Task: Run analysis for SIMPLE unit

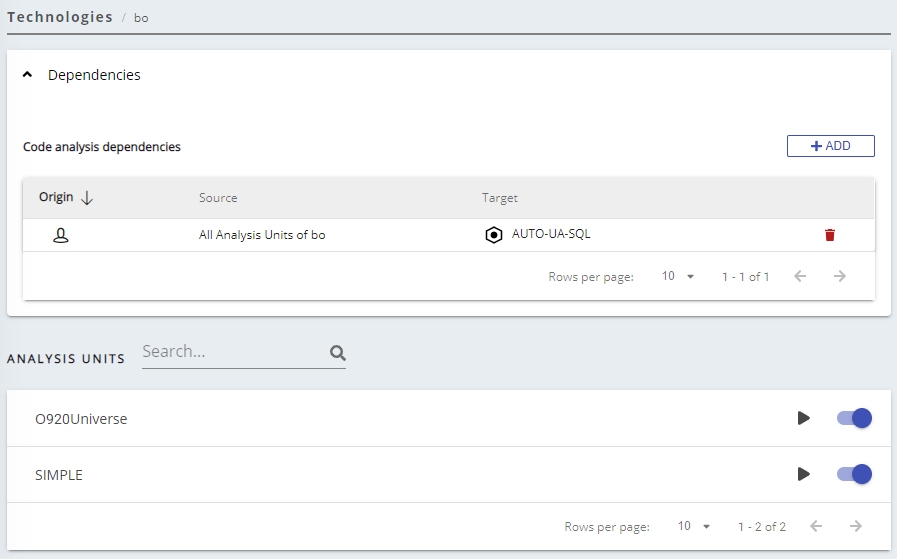Action: point(803,474)
